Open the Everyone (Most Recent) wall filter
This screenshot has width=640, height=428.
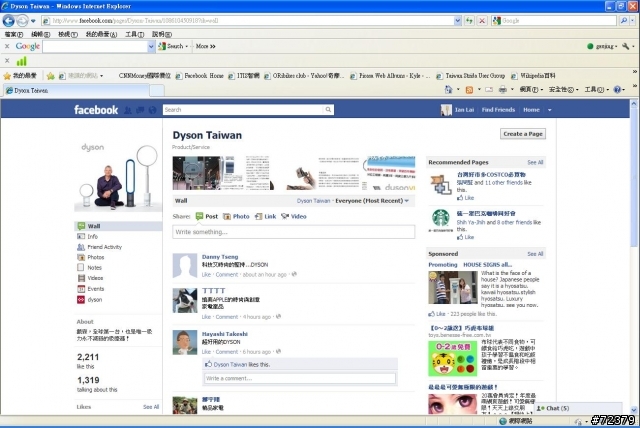click(x=372, y=201)
